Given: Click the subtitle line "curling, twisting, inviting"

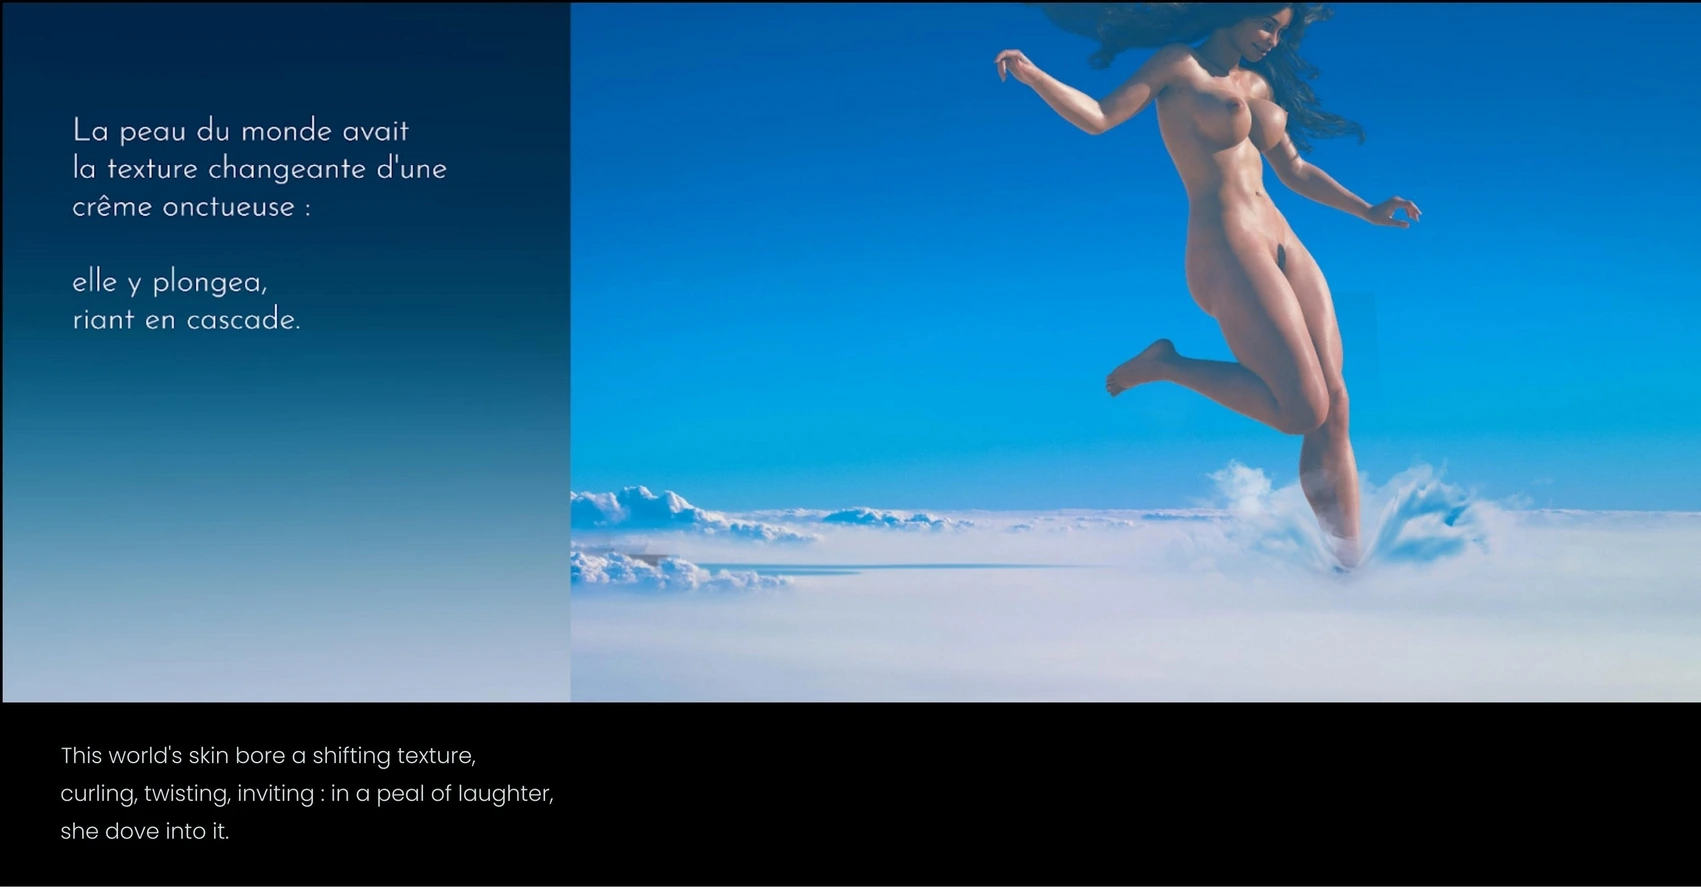Looking at the screenshot, I should 187,794.
